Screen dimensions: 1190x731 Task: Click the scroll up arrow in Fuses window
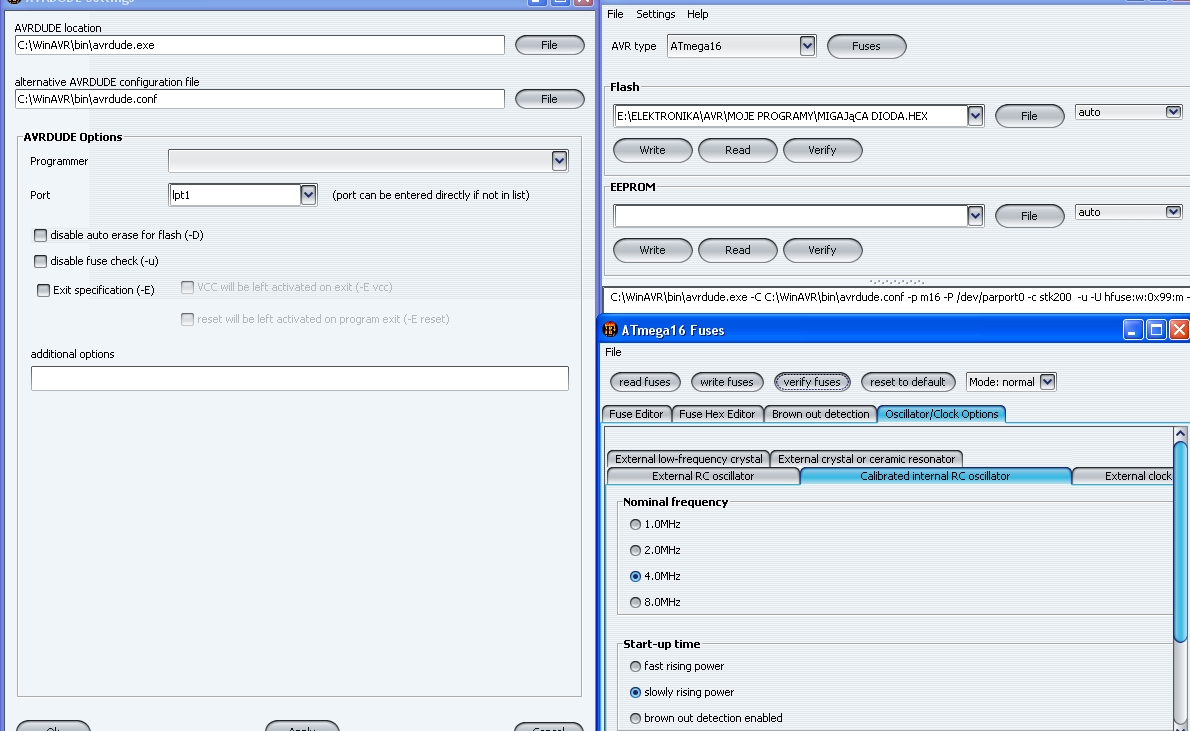(1180, 433)
